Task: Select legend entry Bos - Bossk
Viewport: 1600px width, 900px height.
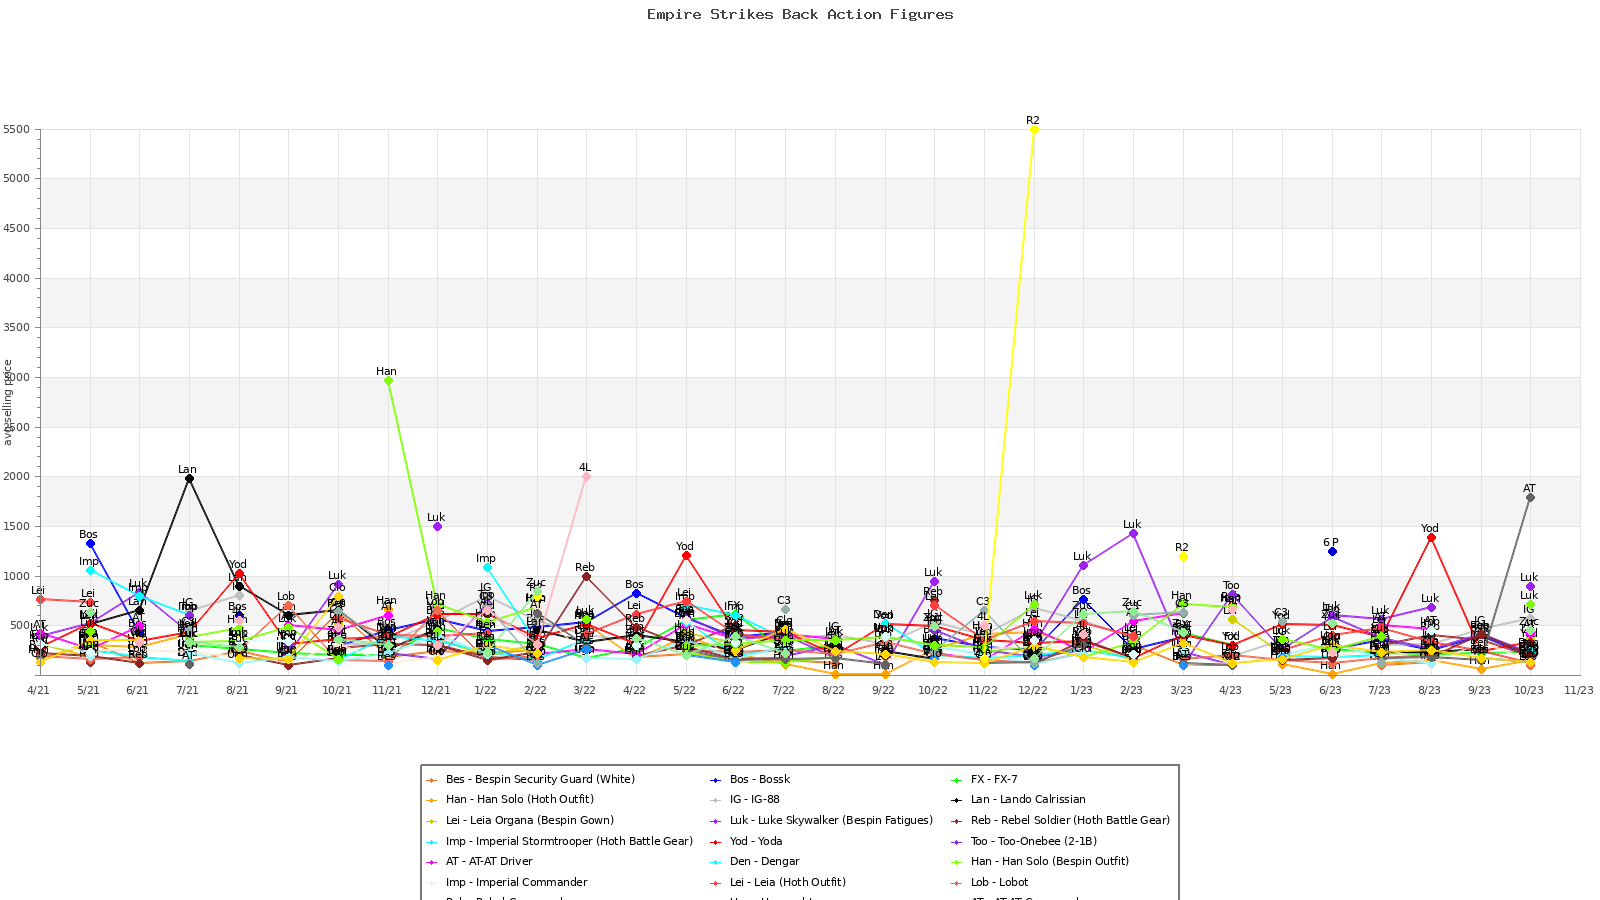Action: pos(760,779)
